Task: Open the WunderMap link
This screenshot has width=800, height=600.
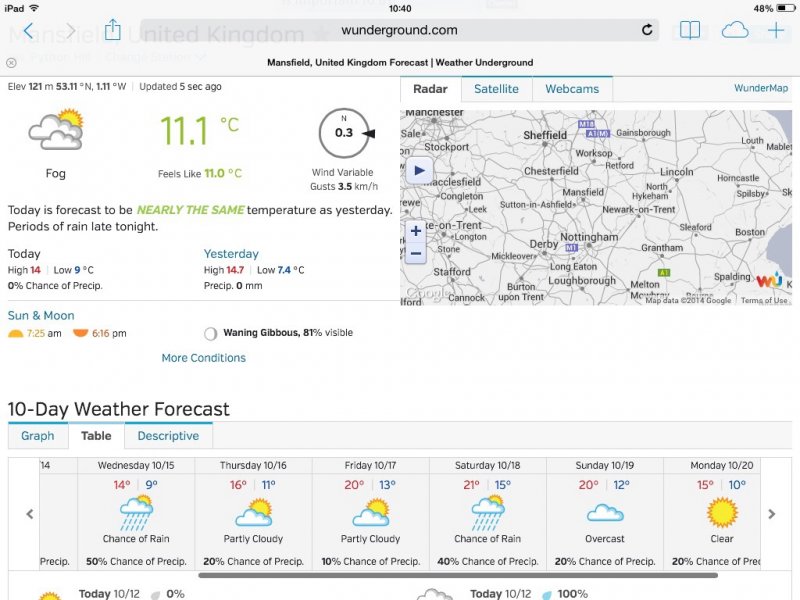Action: 762,89
